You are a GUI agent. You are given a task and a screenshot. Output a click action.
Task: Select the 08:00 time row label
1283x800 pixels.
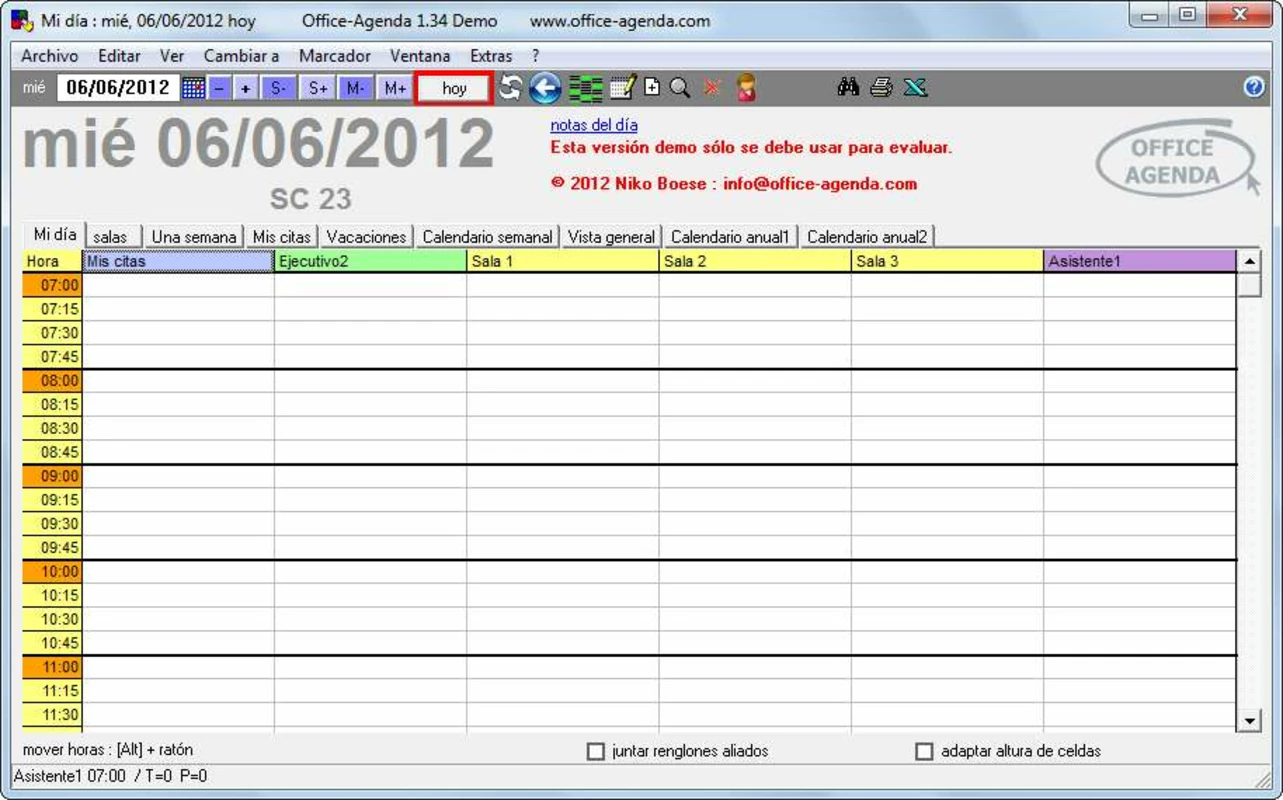[x=53, y=381]
